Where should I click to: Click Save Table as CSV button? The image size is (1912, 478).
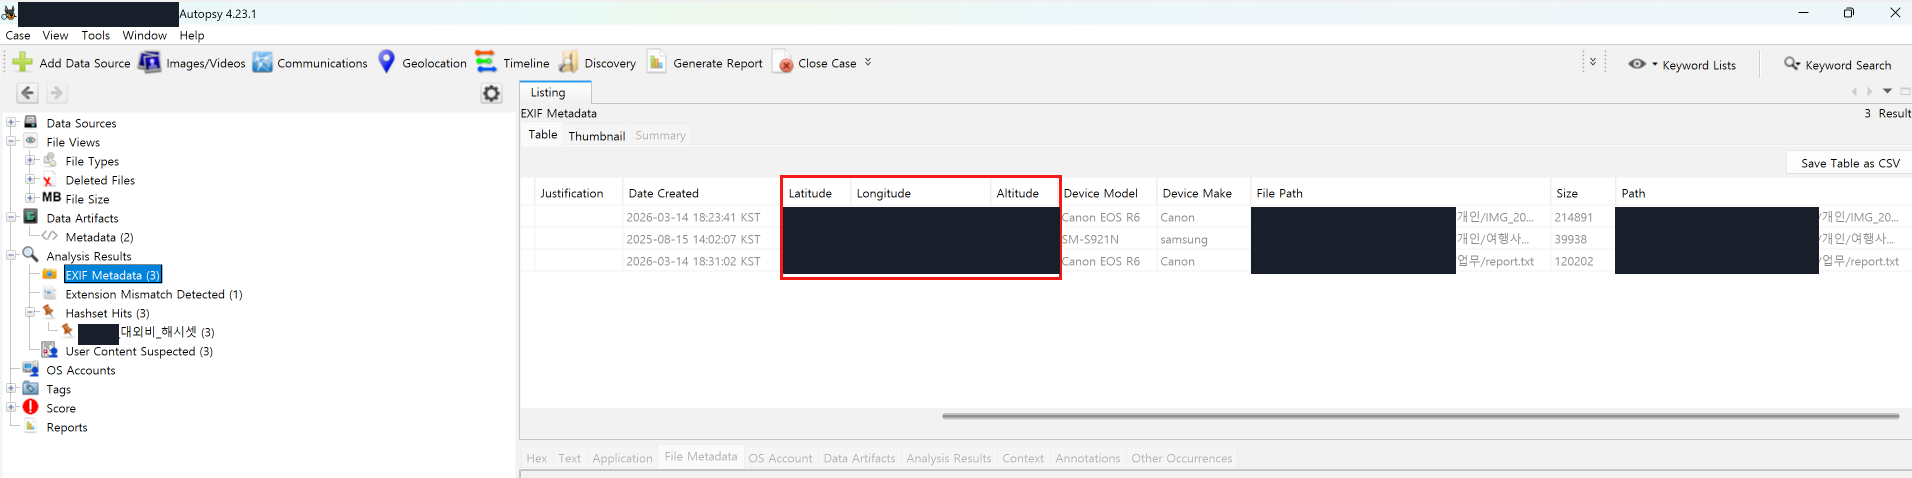1850,163
